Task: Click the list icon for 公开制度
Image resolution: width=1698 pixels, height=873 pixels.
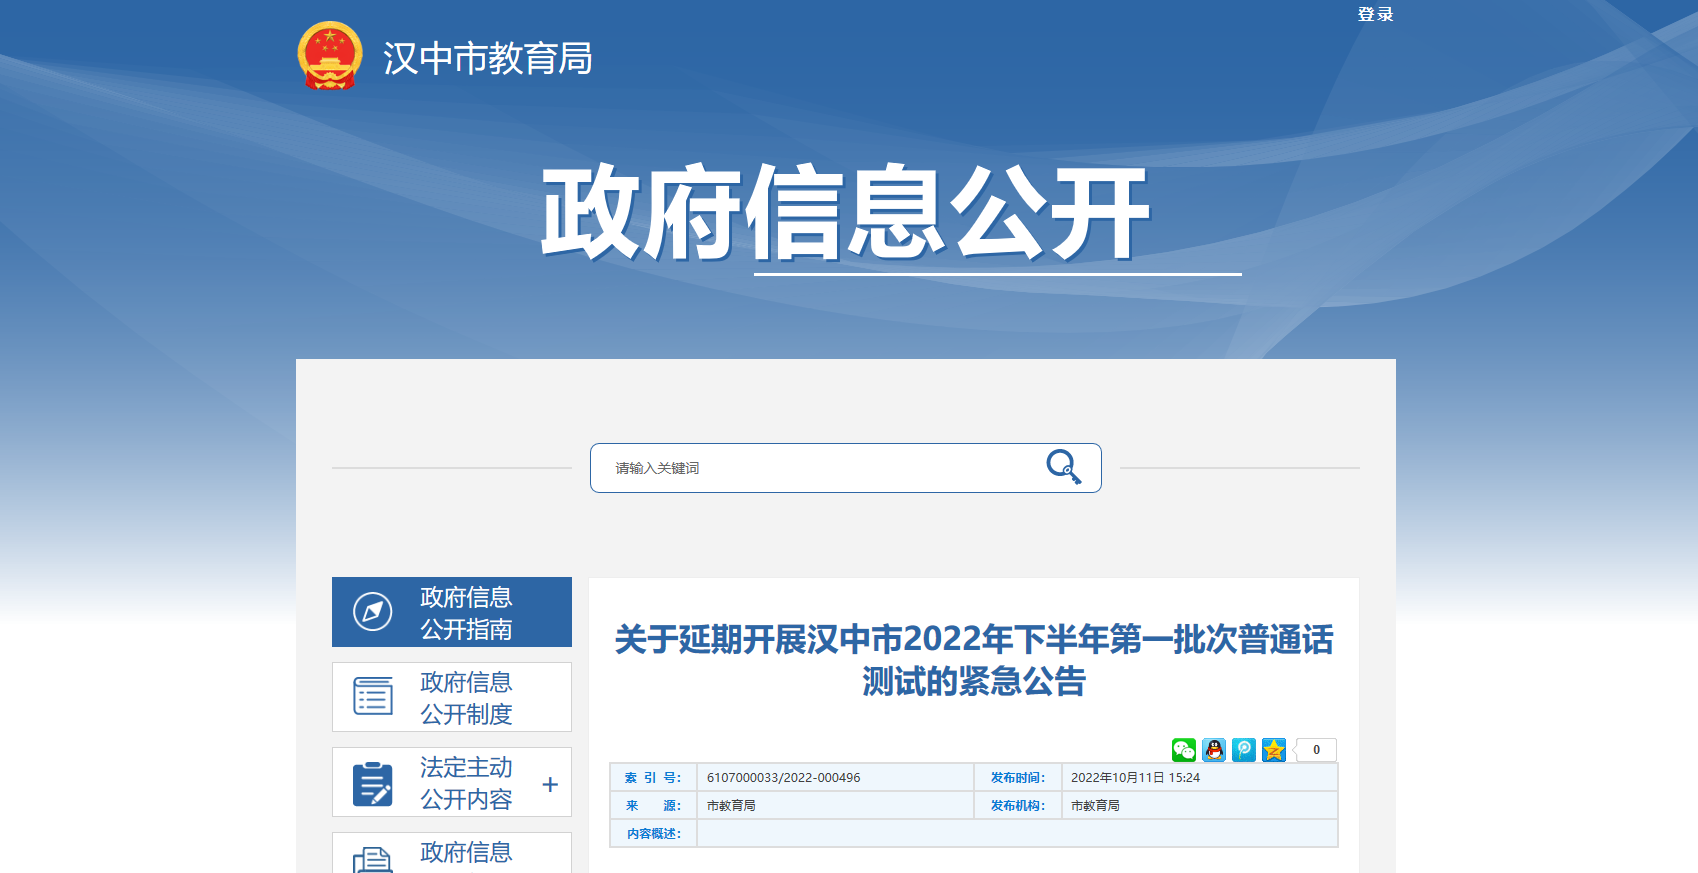Action: 373,696
